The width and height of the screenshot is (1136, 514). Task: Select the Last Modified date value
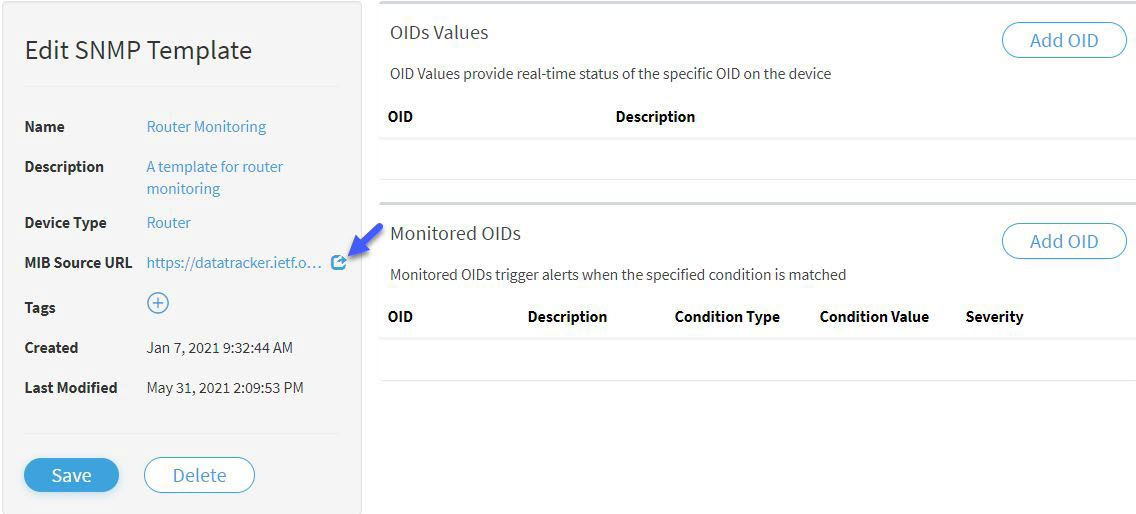coord(225,388)
